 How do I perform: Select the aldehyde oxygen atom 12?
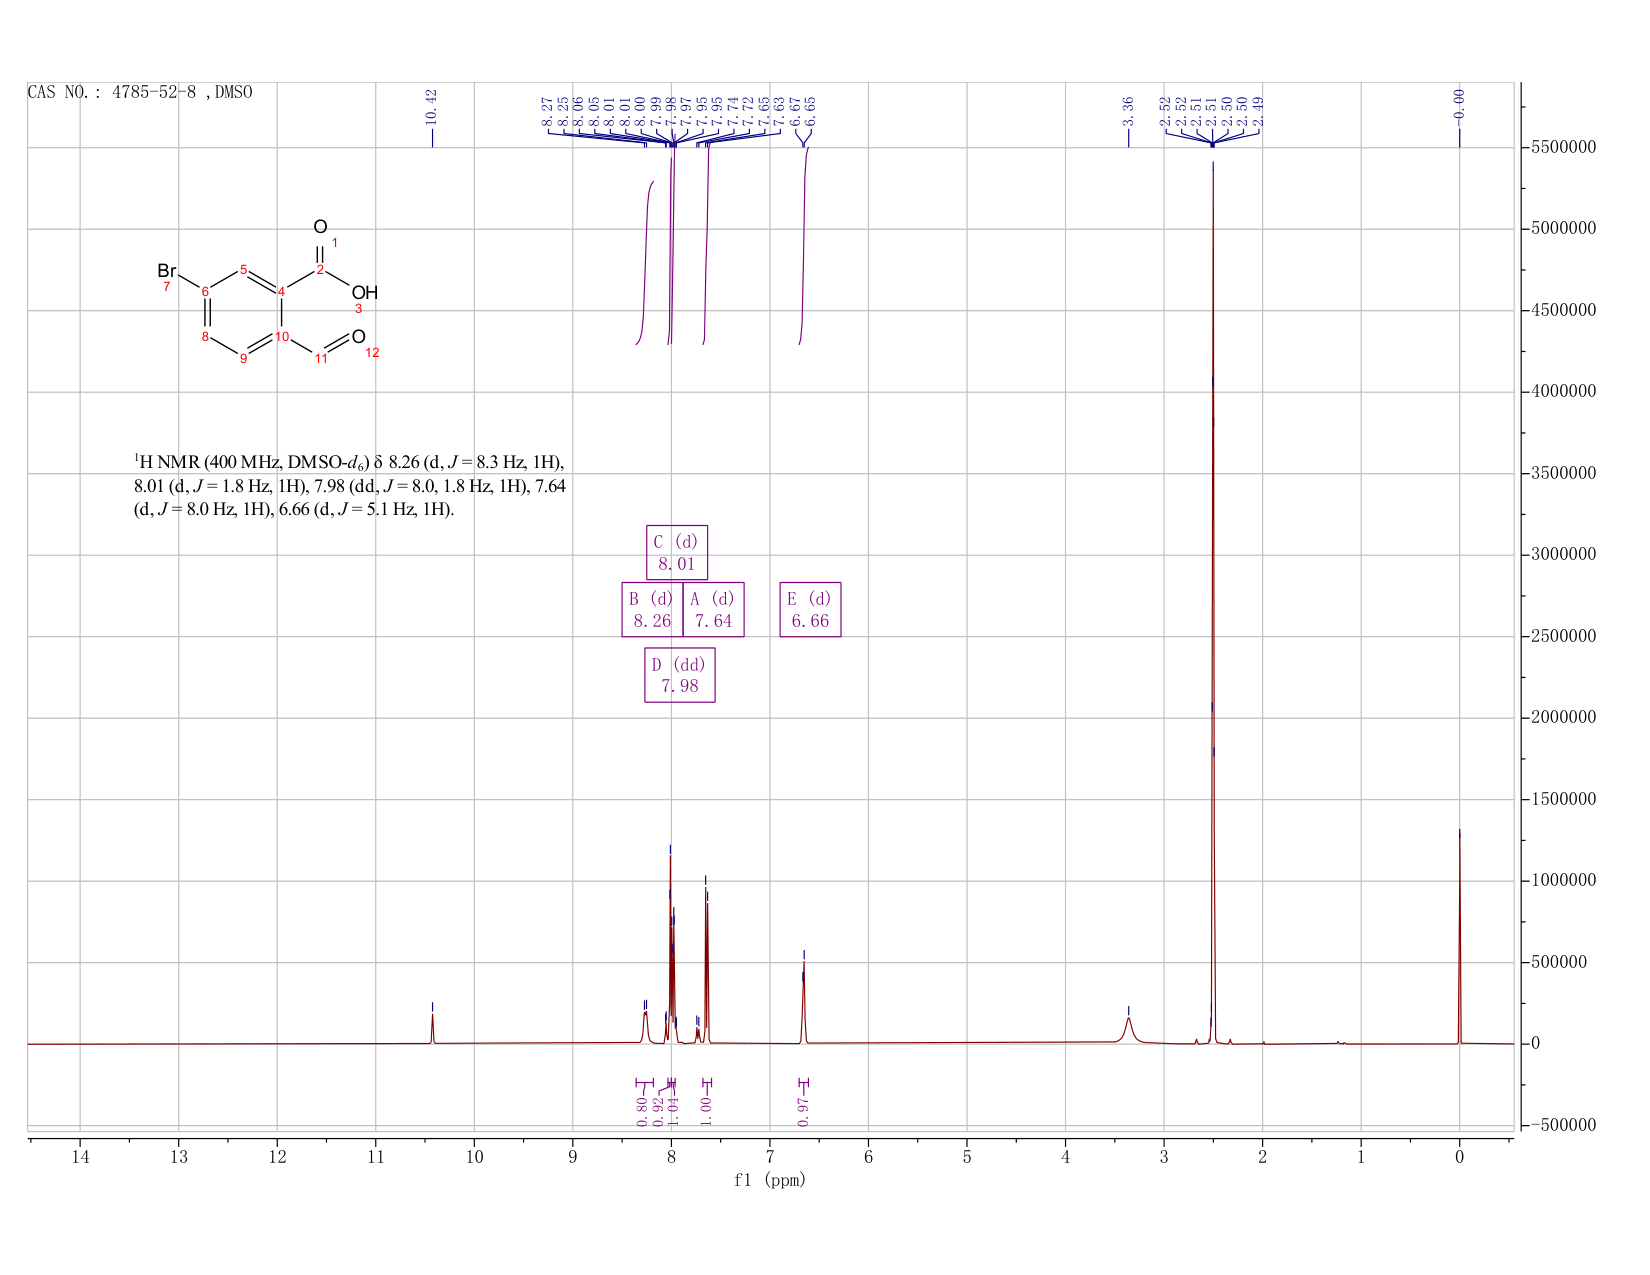(358, 337)
